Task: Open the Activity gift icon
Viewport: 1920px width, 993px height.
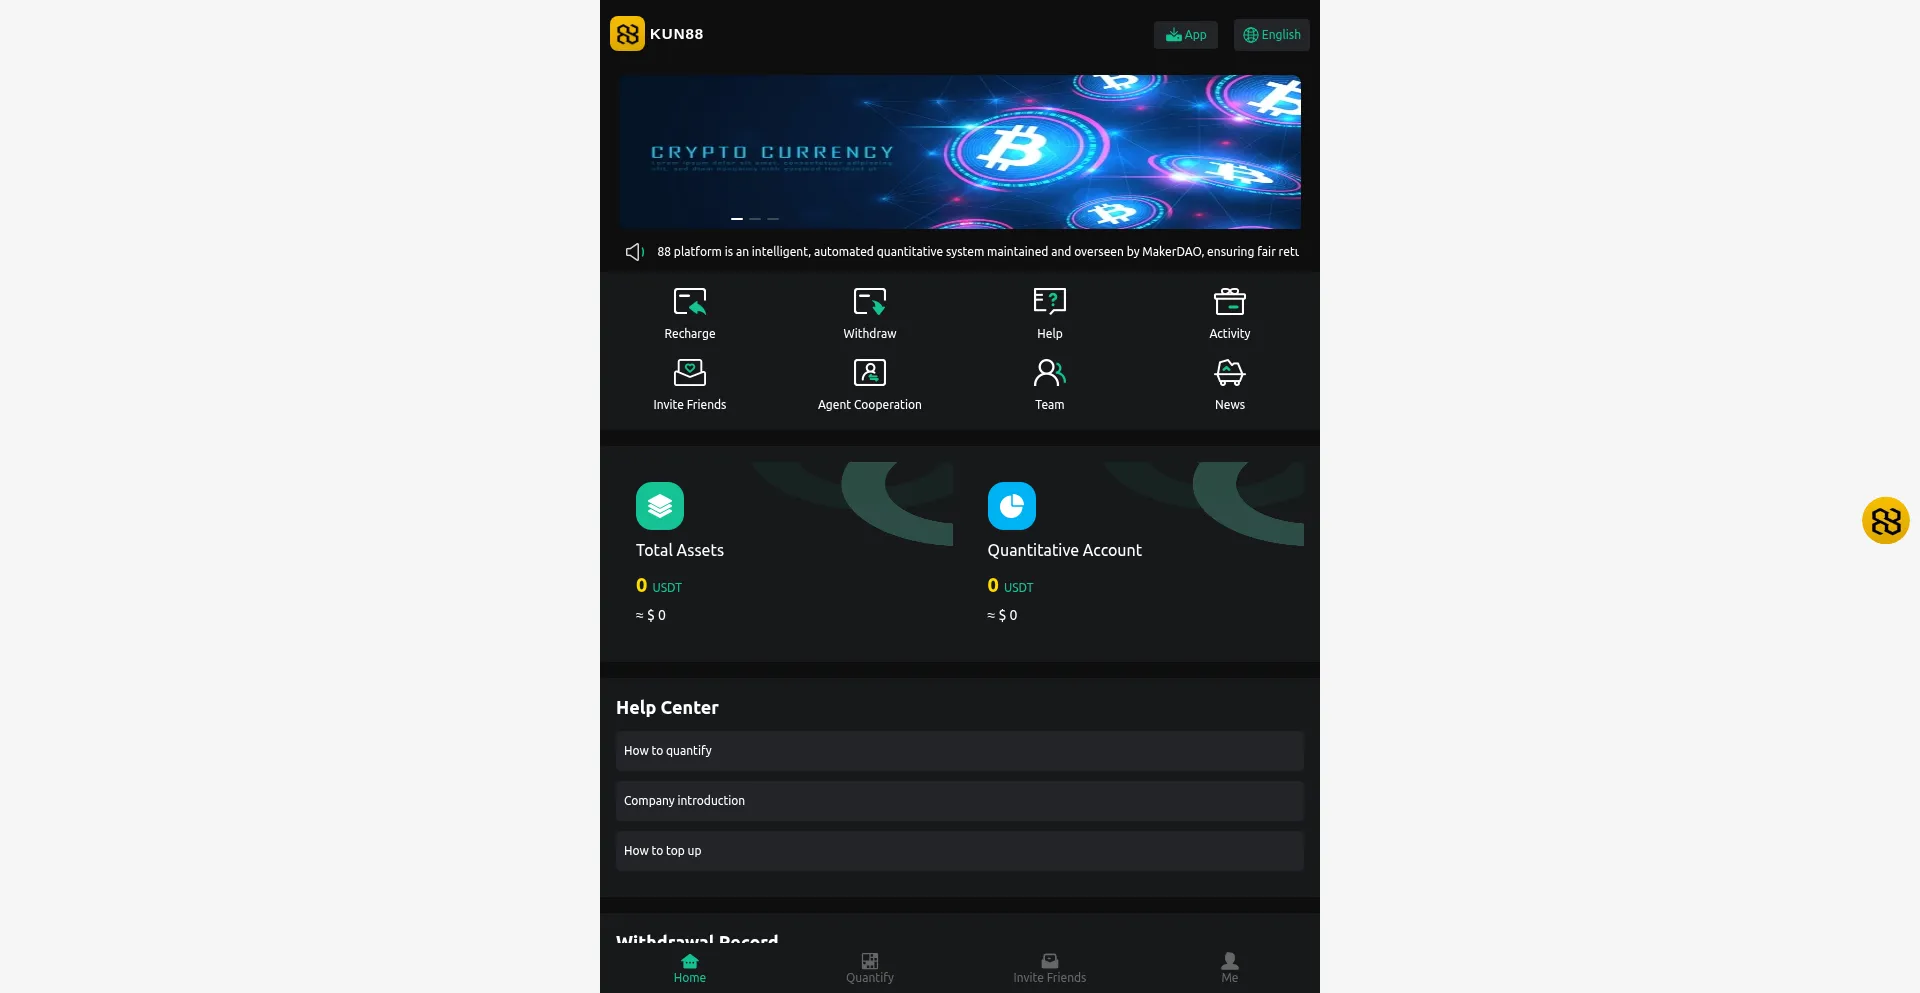Action: point(1230,302)
